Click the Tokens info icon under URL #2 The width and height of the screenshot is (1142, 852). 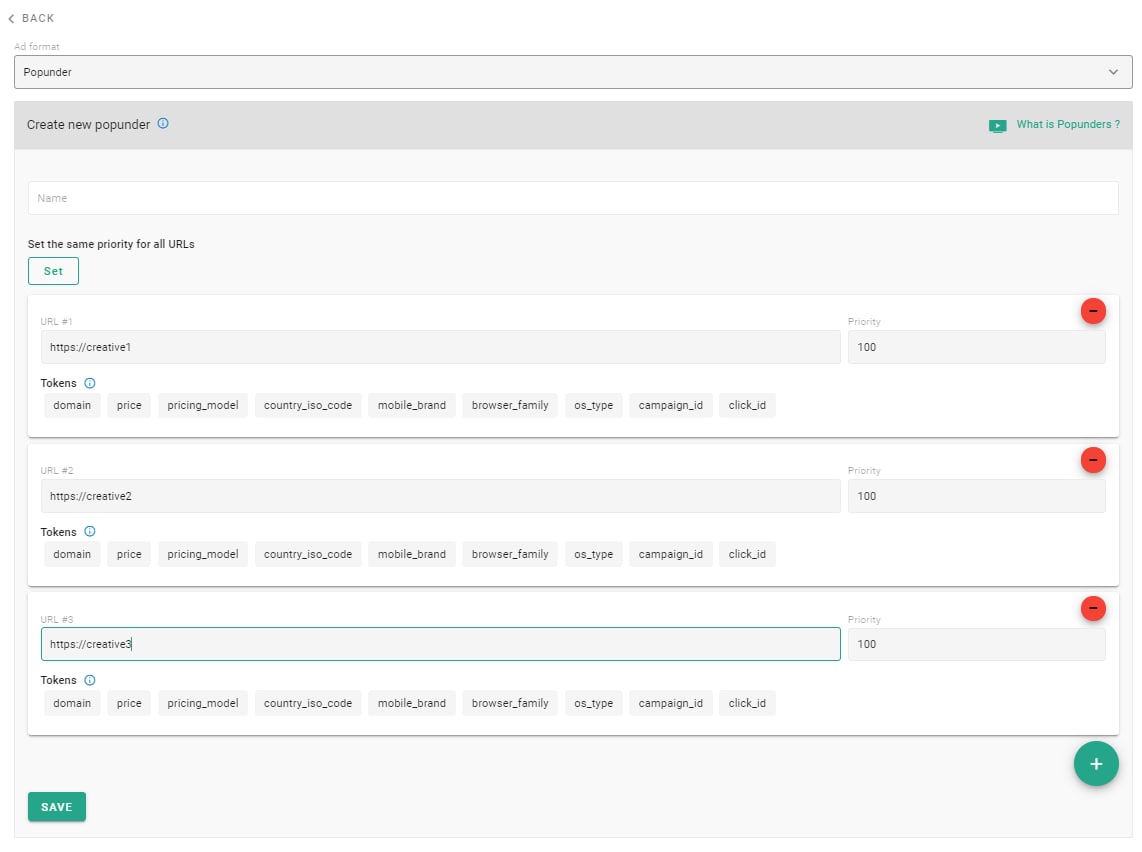90,532
